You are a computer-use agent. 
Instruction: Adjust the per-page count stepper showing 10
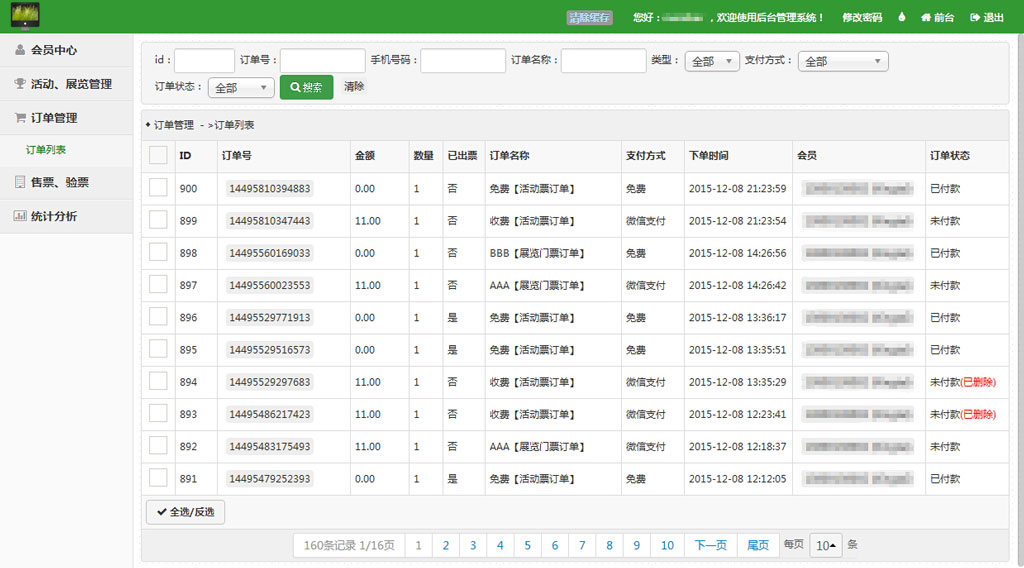[x=826, y=545]
